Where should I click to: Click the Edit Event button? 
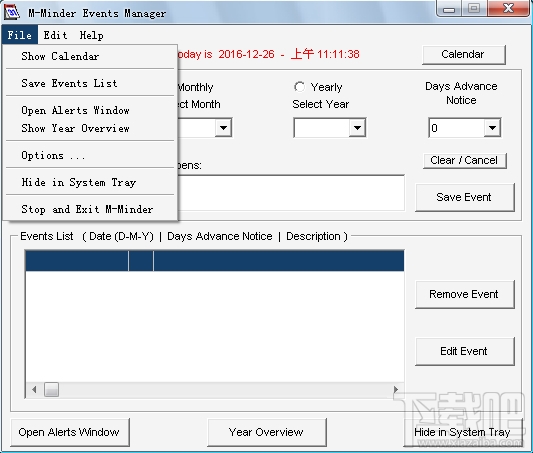click(x=465, y=351)
